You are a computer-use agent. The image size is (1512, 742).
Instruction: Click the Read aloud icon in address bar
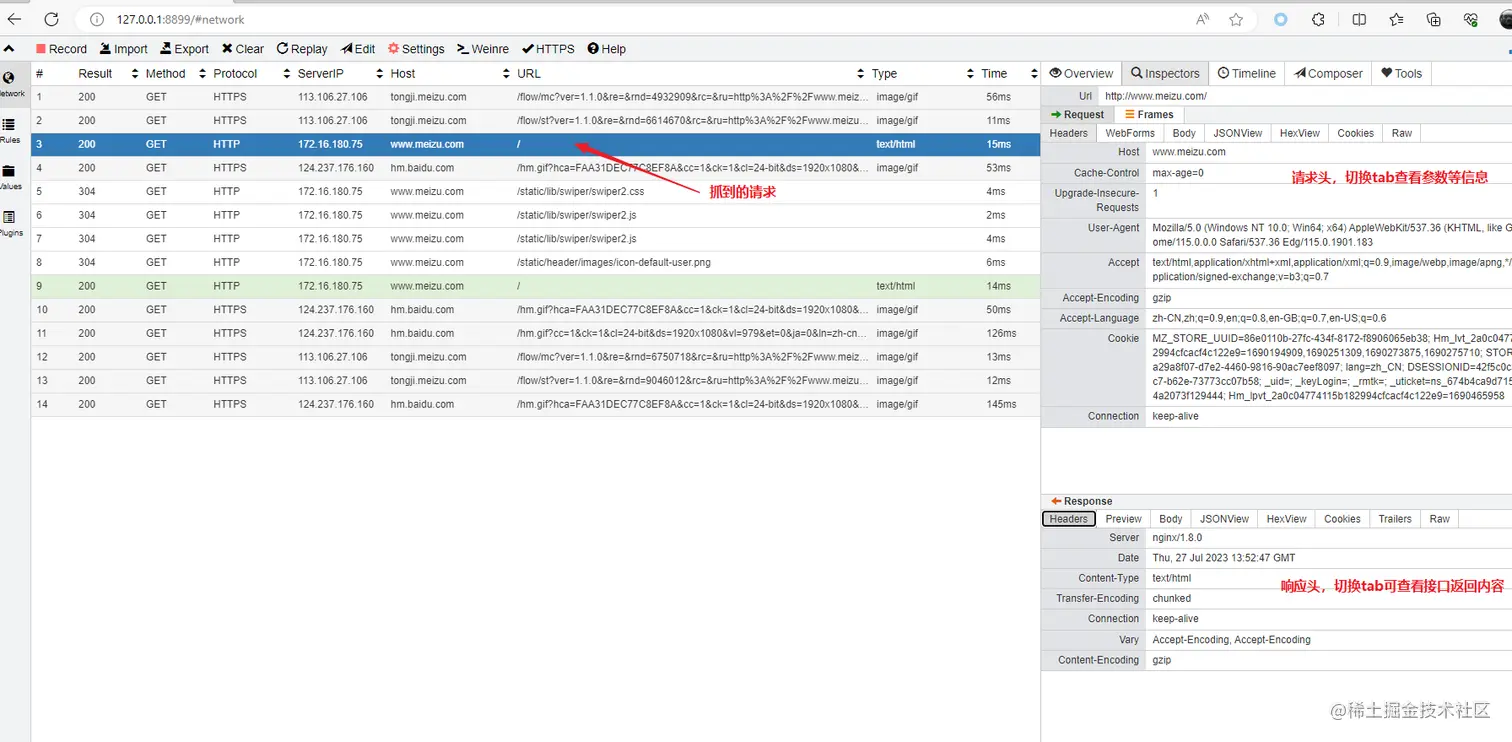[1202, 19]
